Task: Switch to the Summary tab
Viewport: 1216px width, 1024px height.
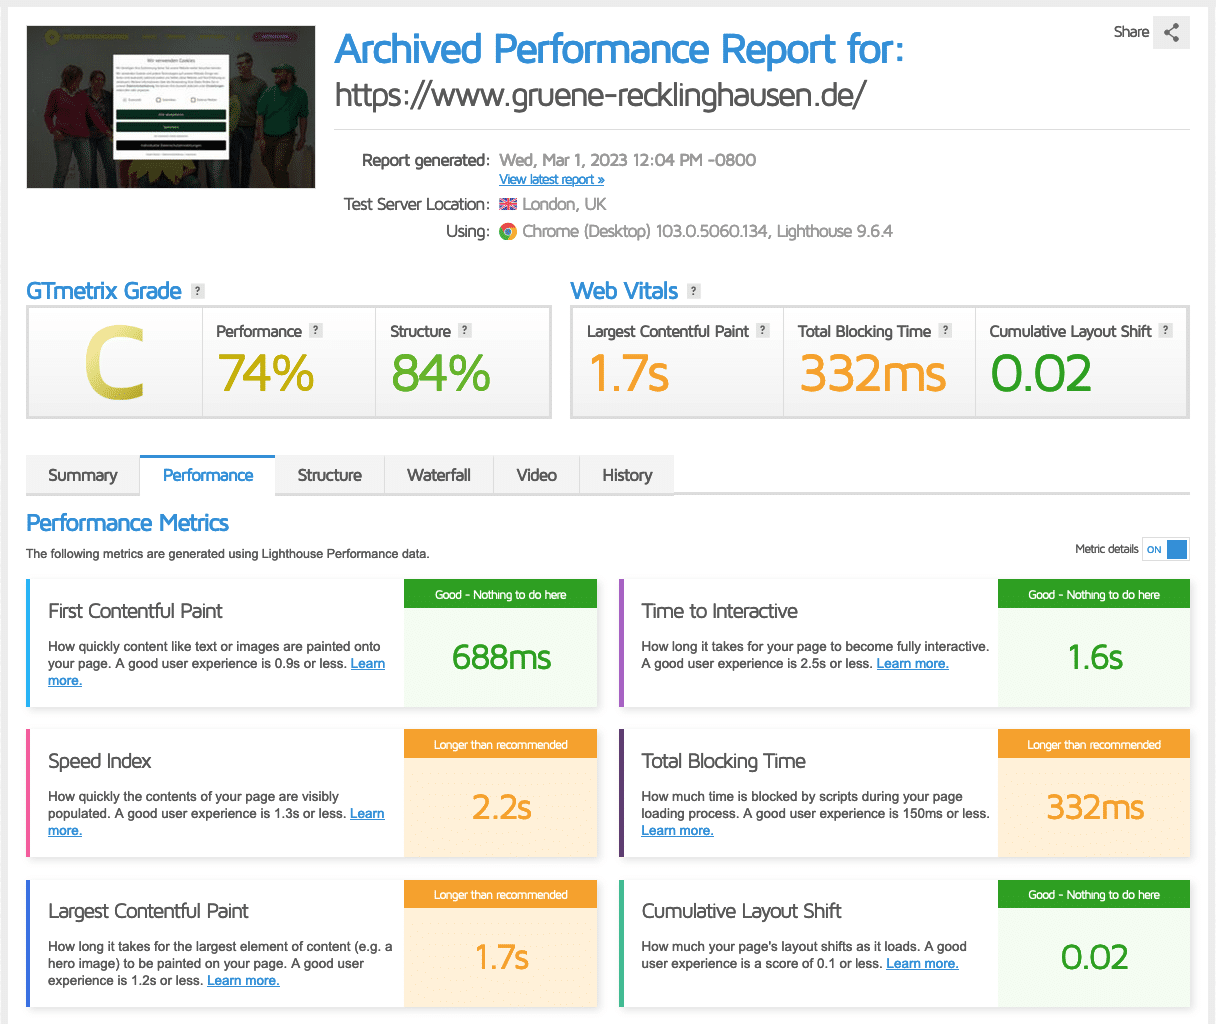Action: (x=83, y=475)
